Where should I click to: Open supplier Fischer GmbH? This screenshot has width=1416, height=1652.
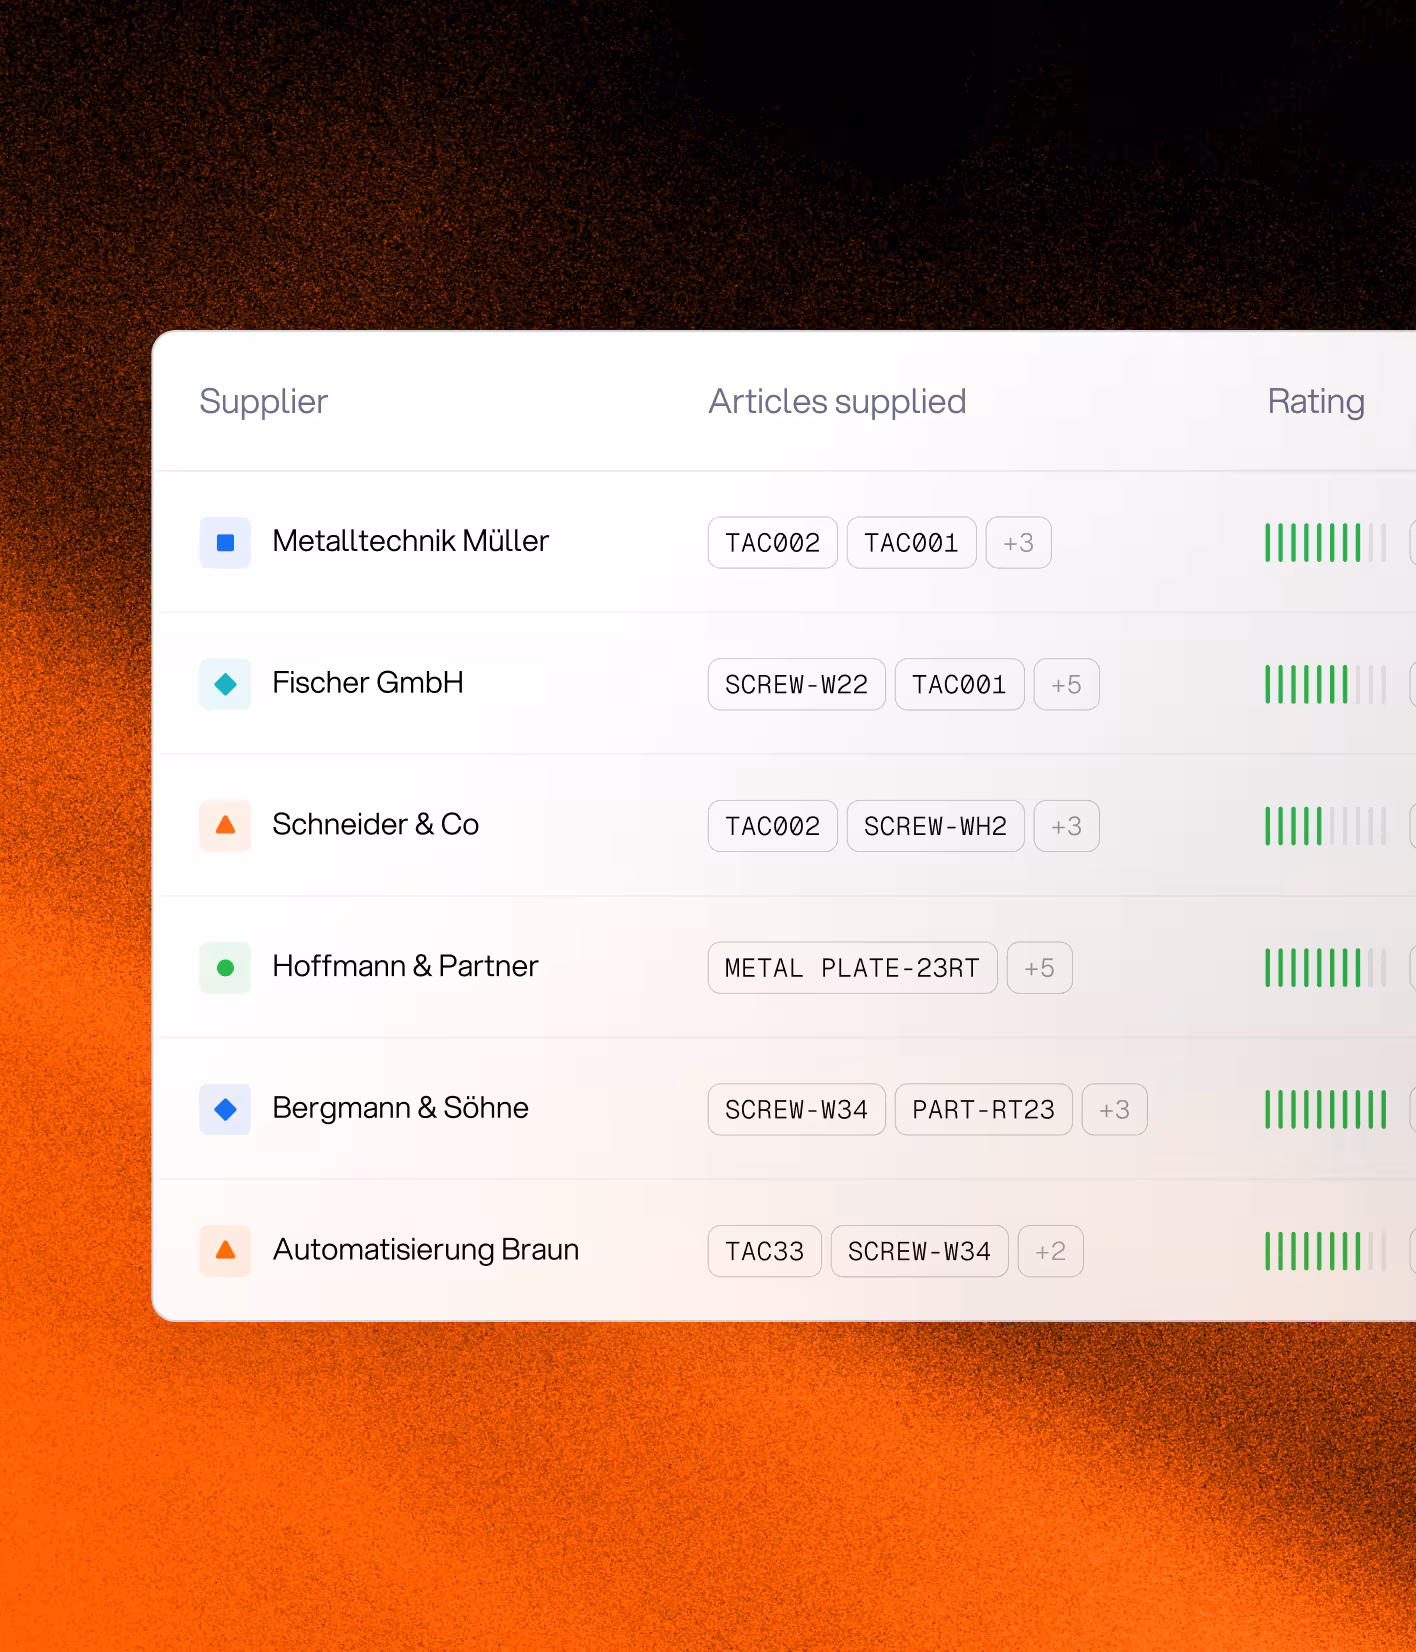tap(368, 683)
